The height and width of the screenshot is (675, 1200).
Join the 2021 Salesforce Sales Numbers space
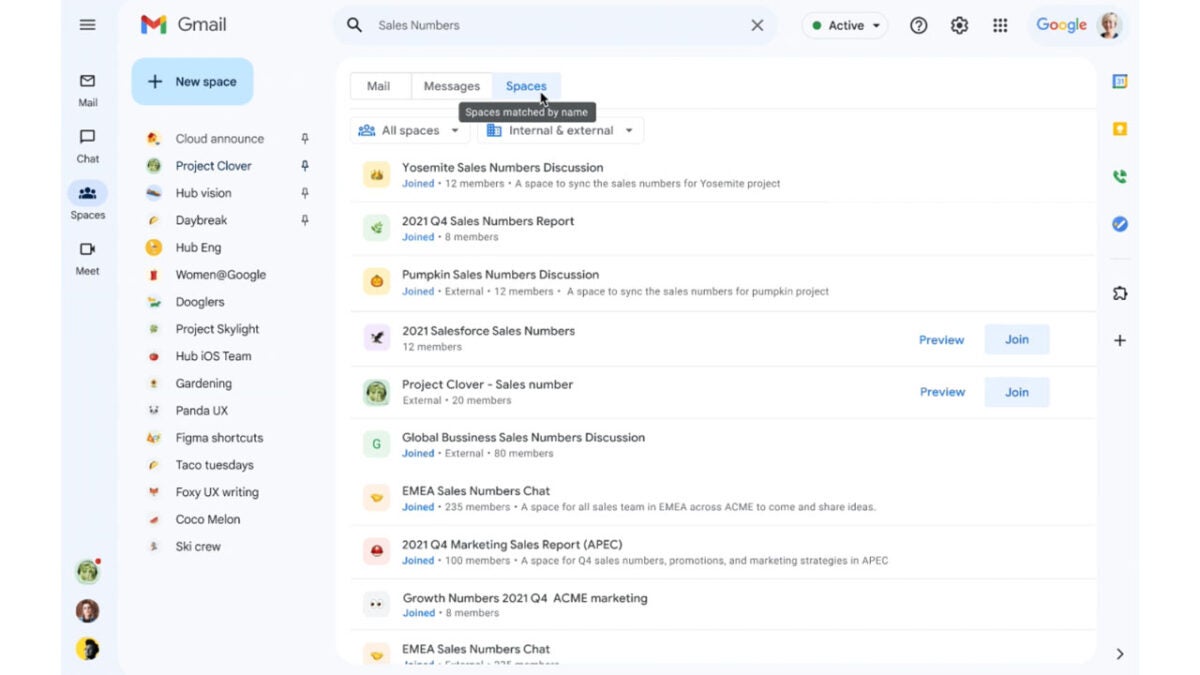point(1017,340)
